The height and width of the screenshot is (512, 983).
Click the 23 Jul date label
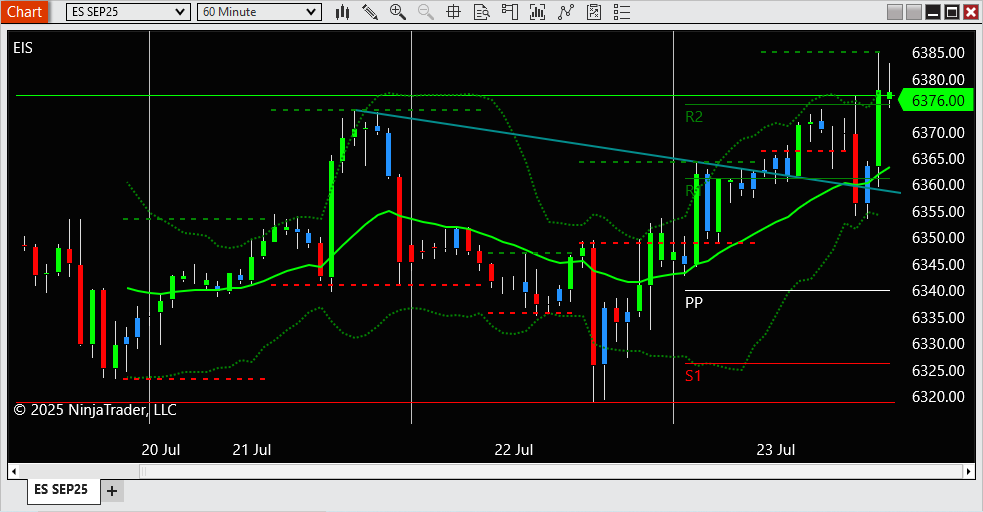[775, 449]
